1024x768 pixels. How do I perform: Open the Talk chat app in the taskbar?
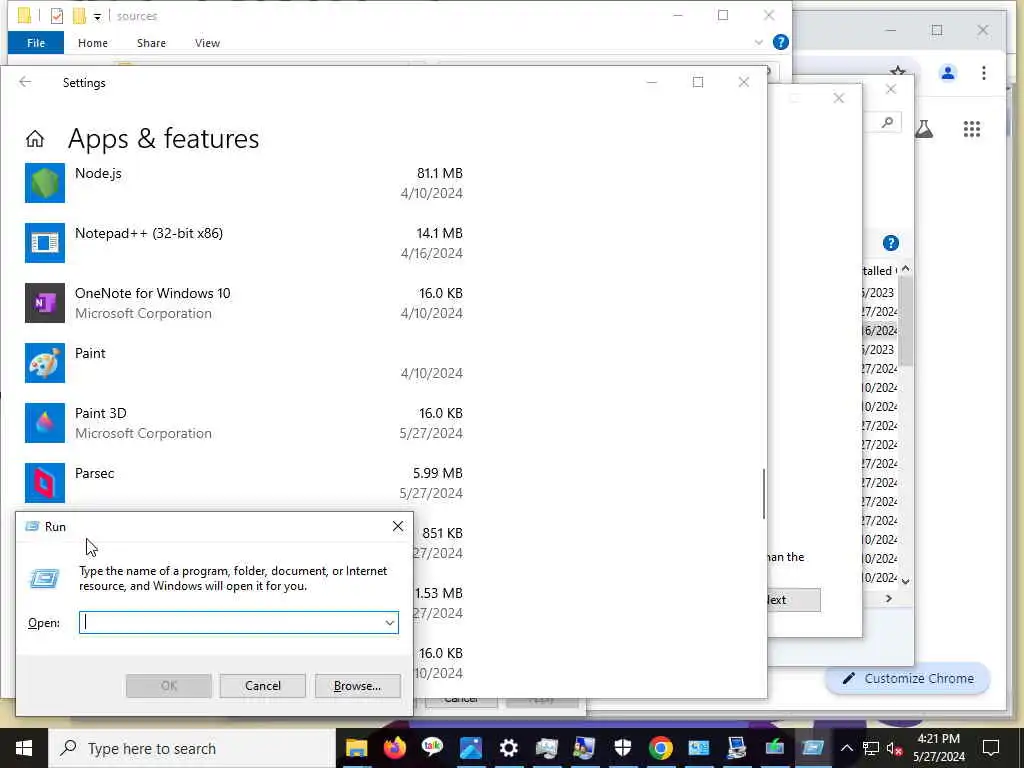coord(432,748)
